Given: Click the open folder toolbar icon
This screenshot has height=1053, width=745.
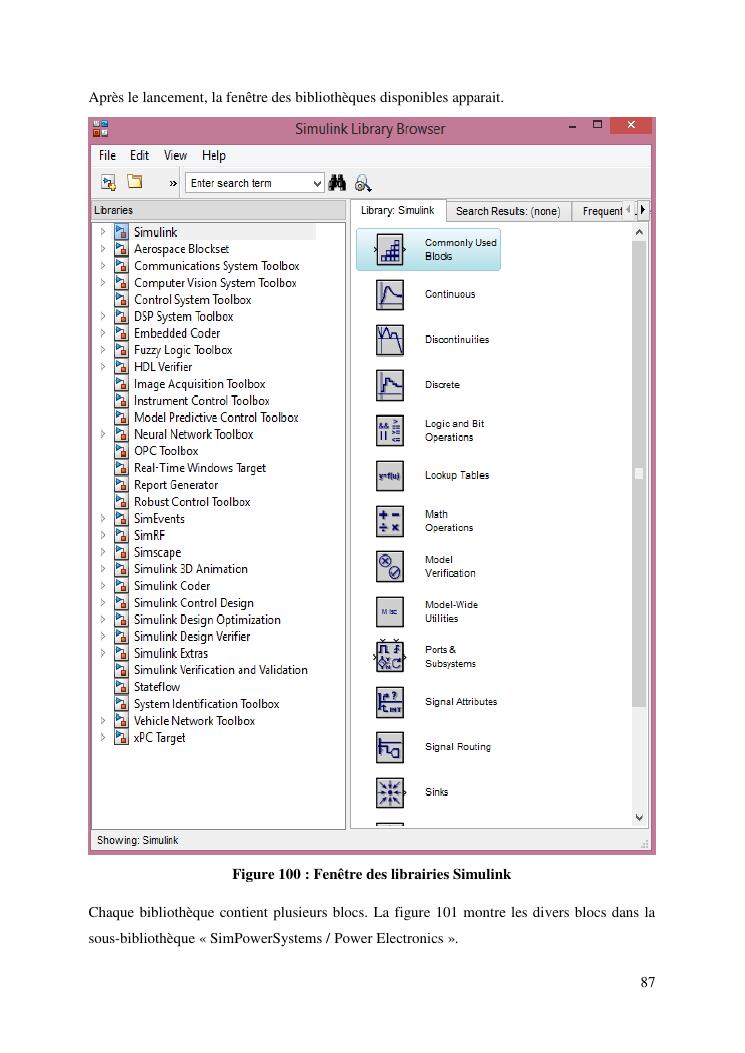Looking at the screenshot, I should pos(135,183).
